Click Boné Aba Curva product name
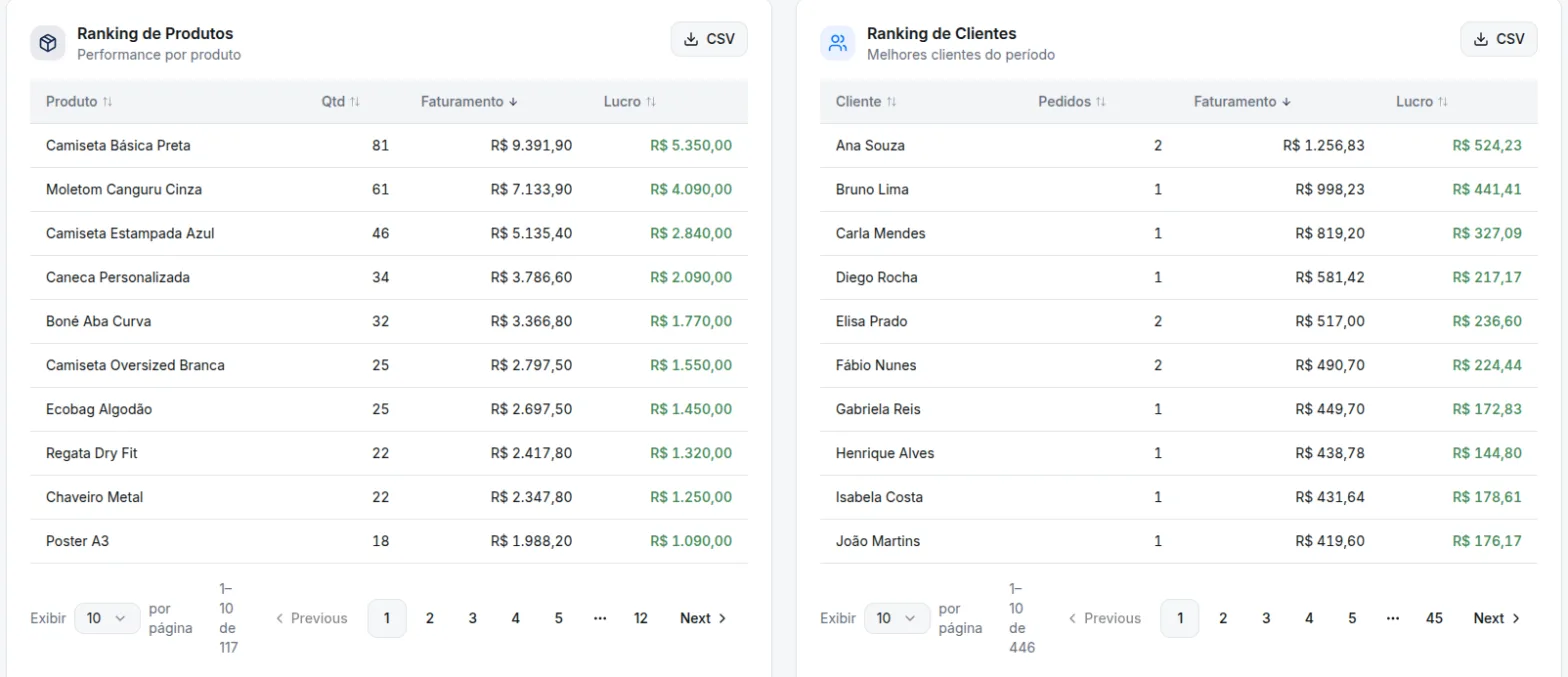1568x677 pixels. click(99, 321)
